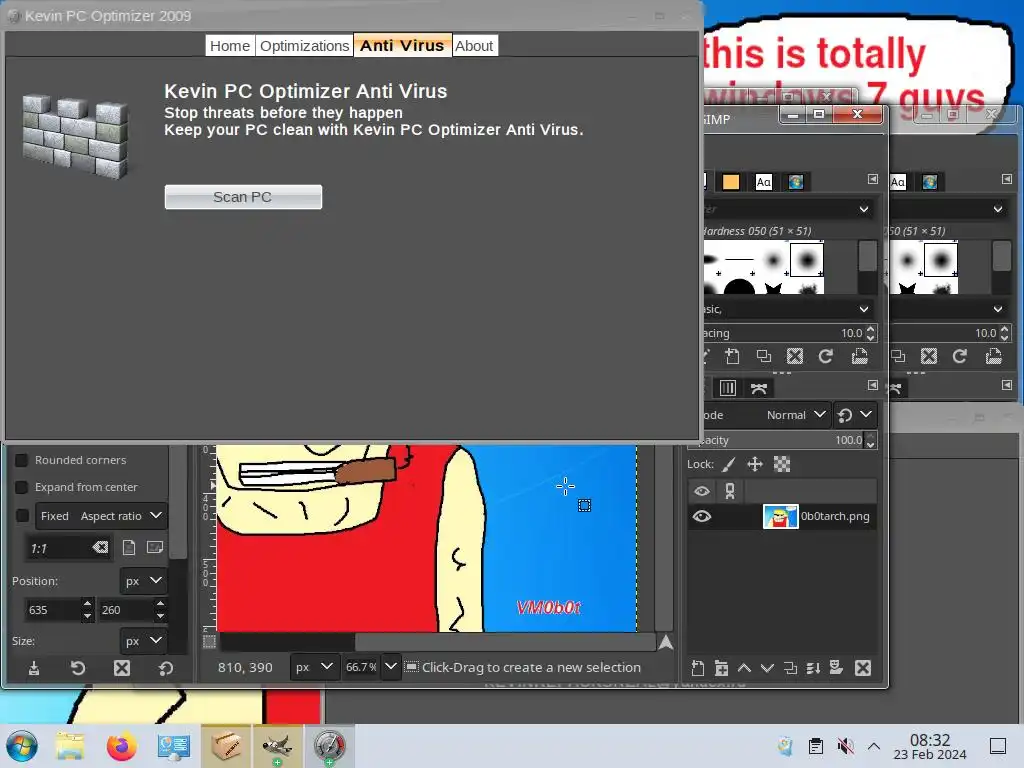
Task: Raise the layer one step up
Action: click(x=744, y=667)
